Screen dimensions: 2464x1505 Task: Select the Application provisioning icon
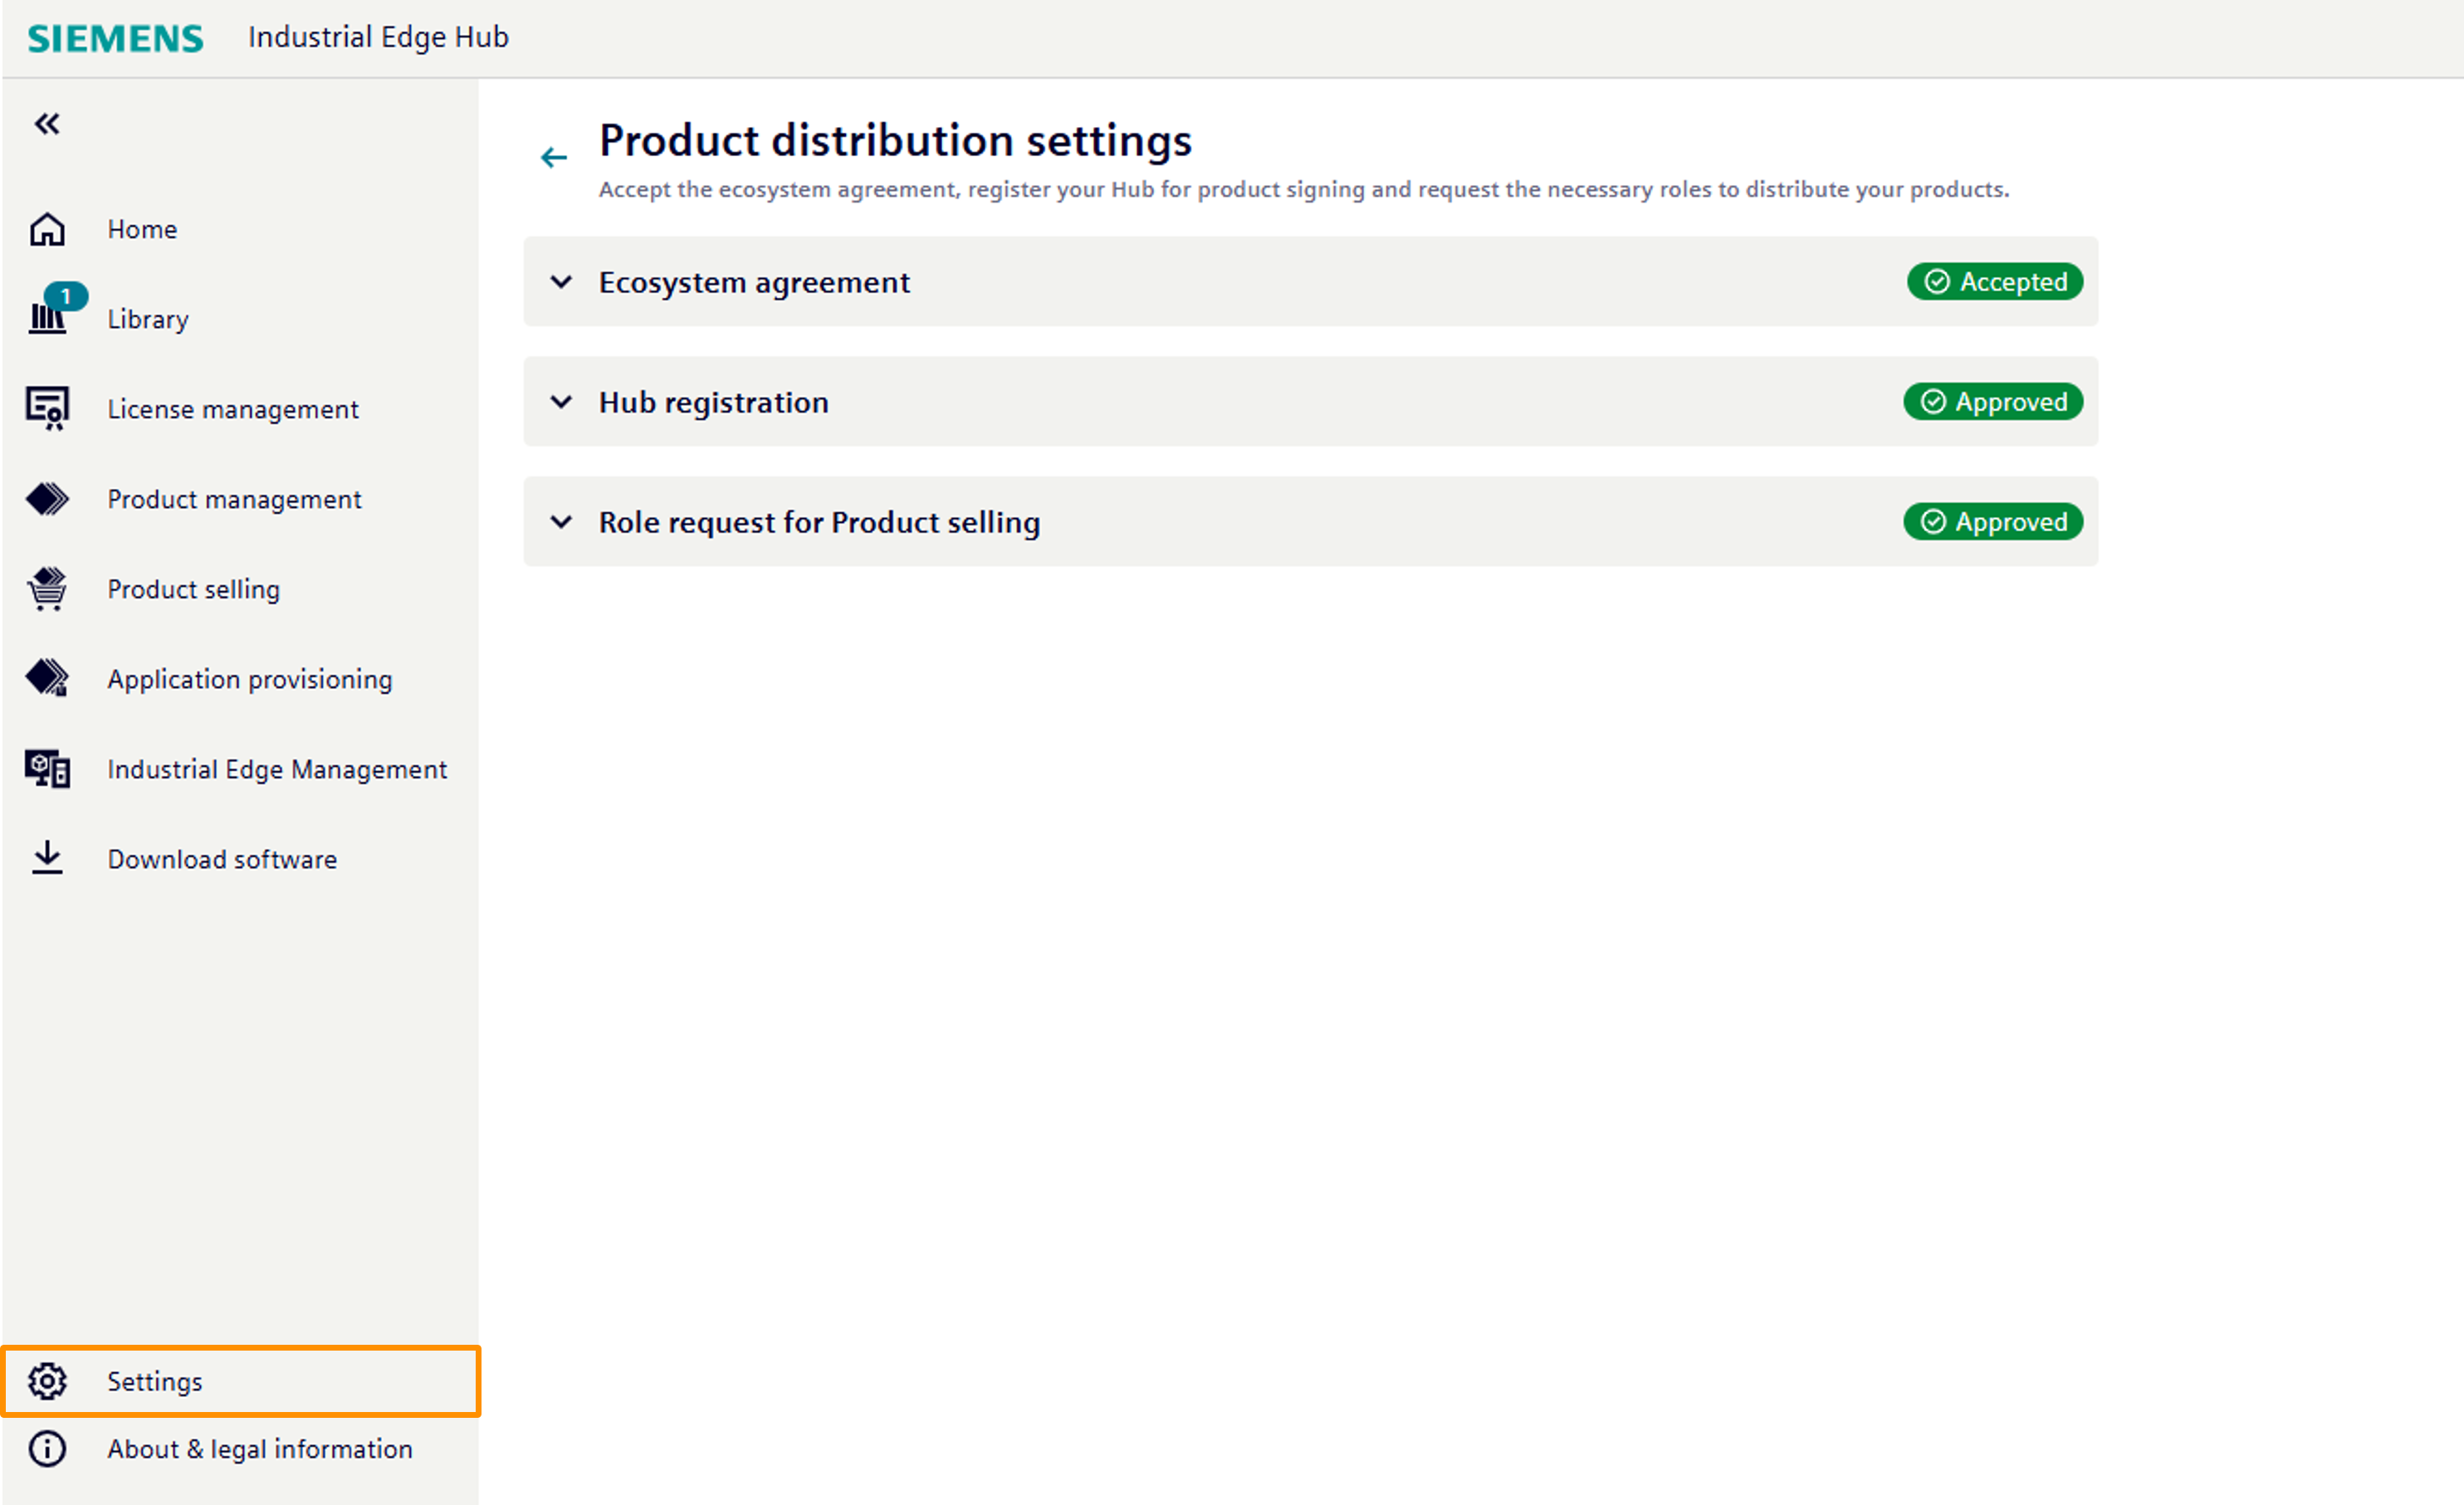tap(46, 678)
